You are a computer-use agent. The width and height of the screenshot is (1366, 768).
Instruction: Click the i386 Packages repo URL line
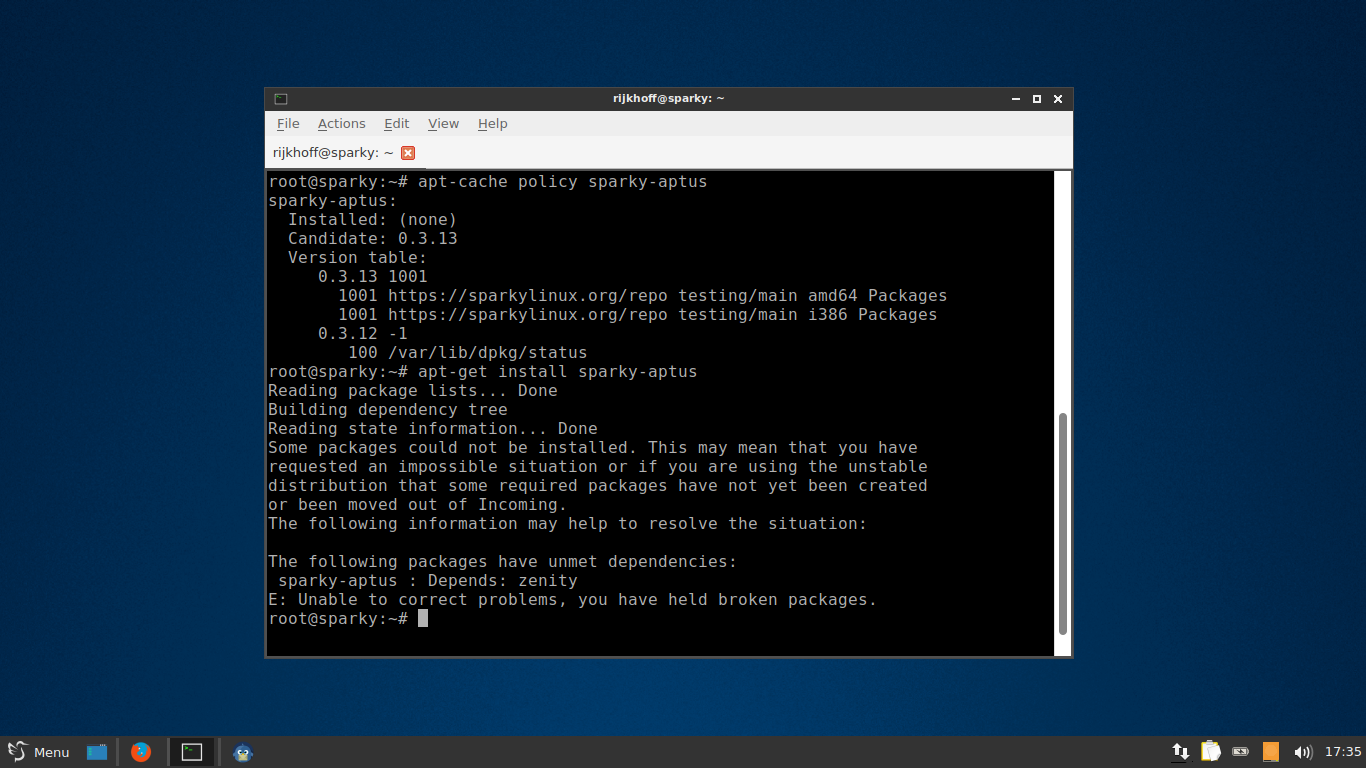637,315
